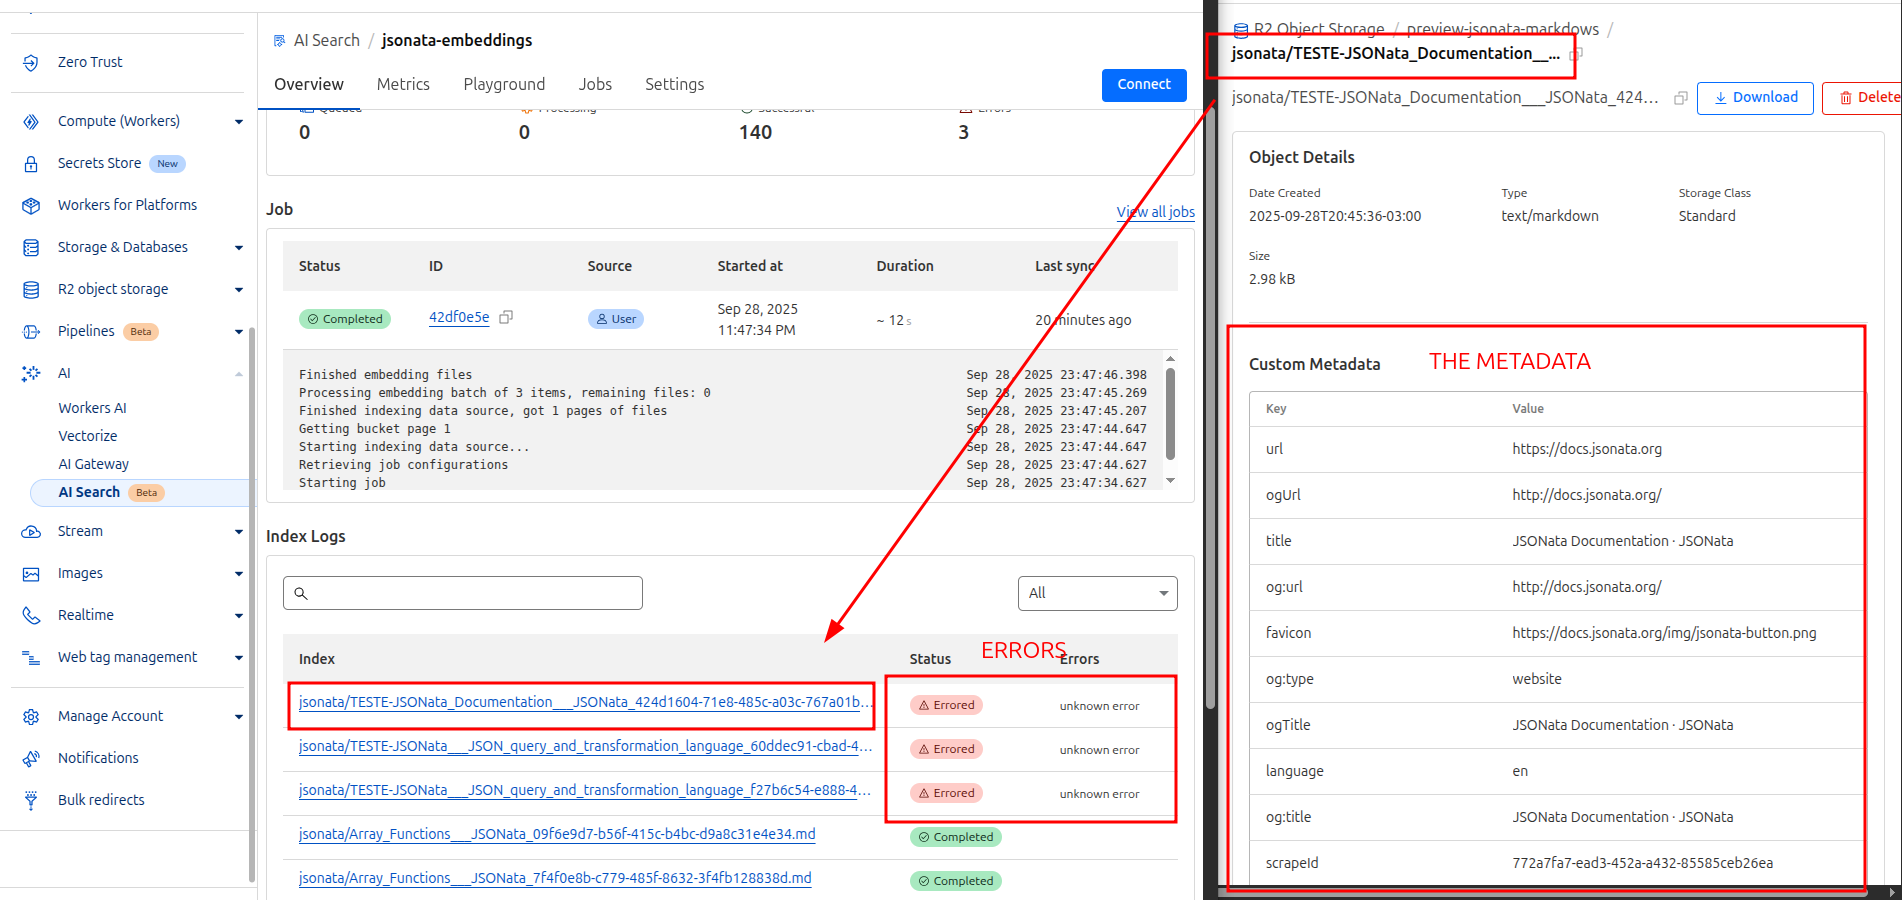Image resolution: width=1902 pixels, height=900 pixels.
Task: Switch to the Metrics tab
Action: 403,85
